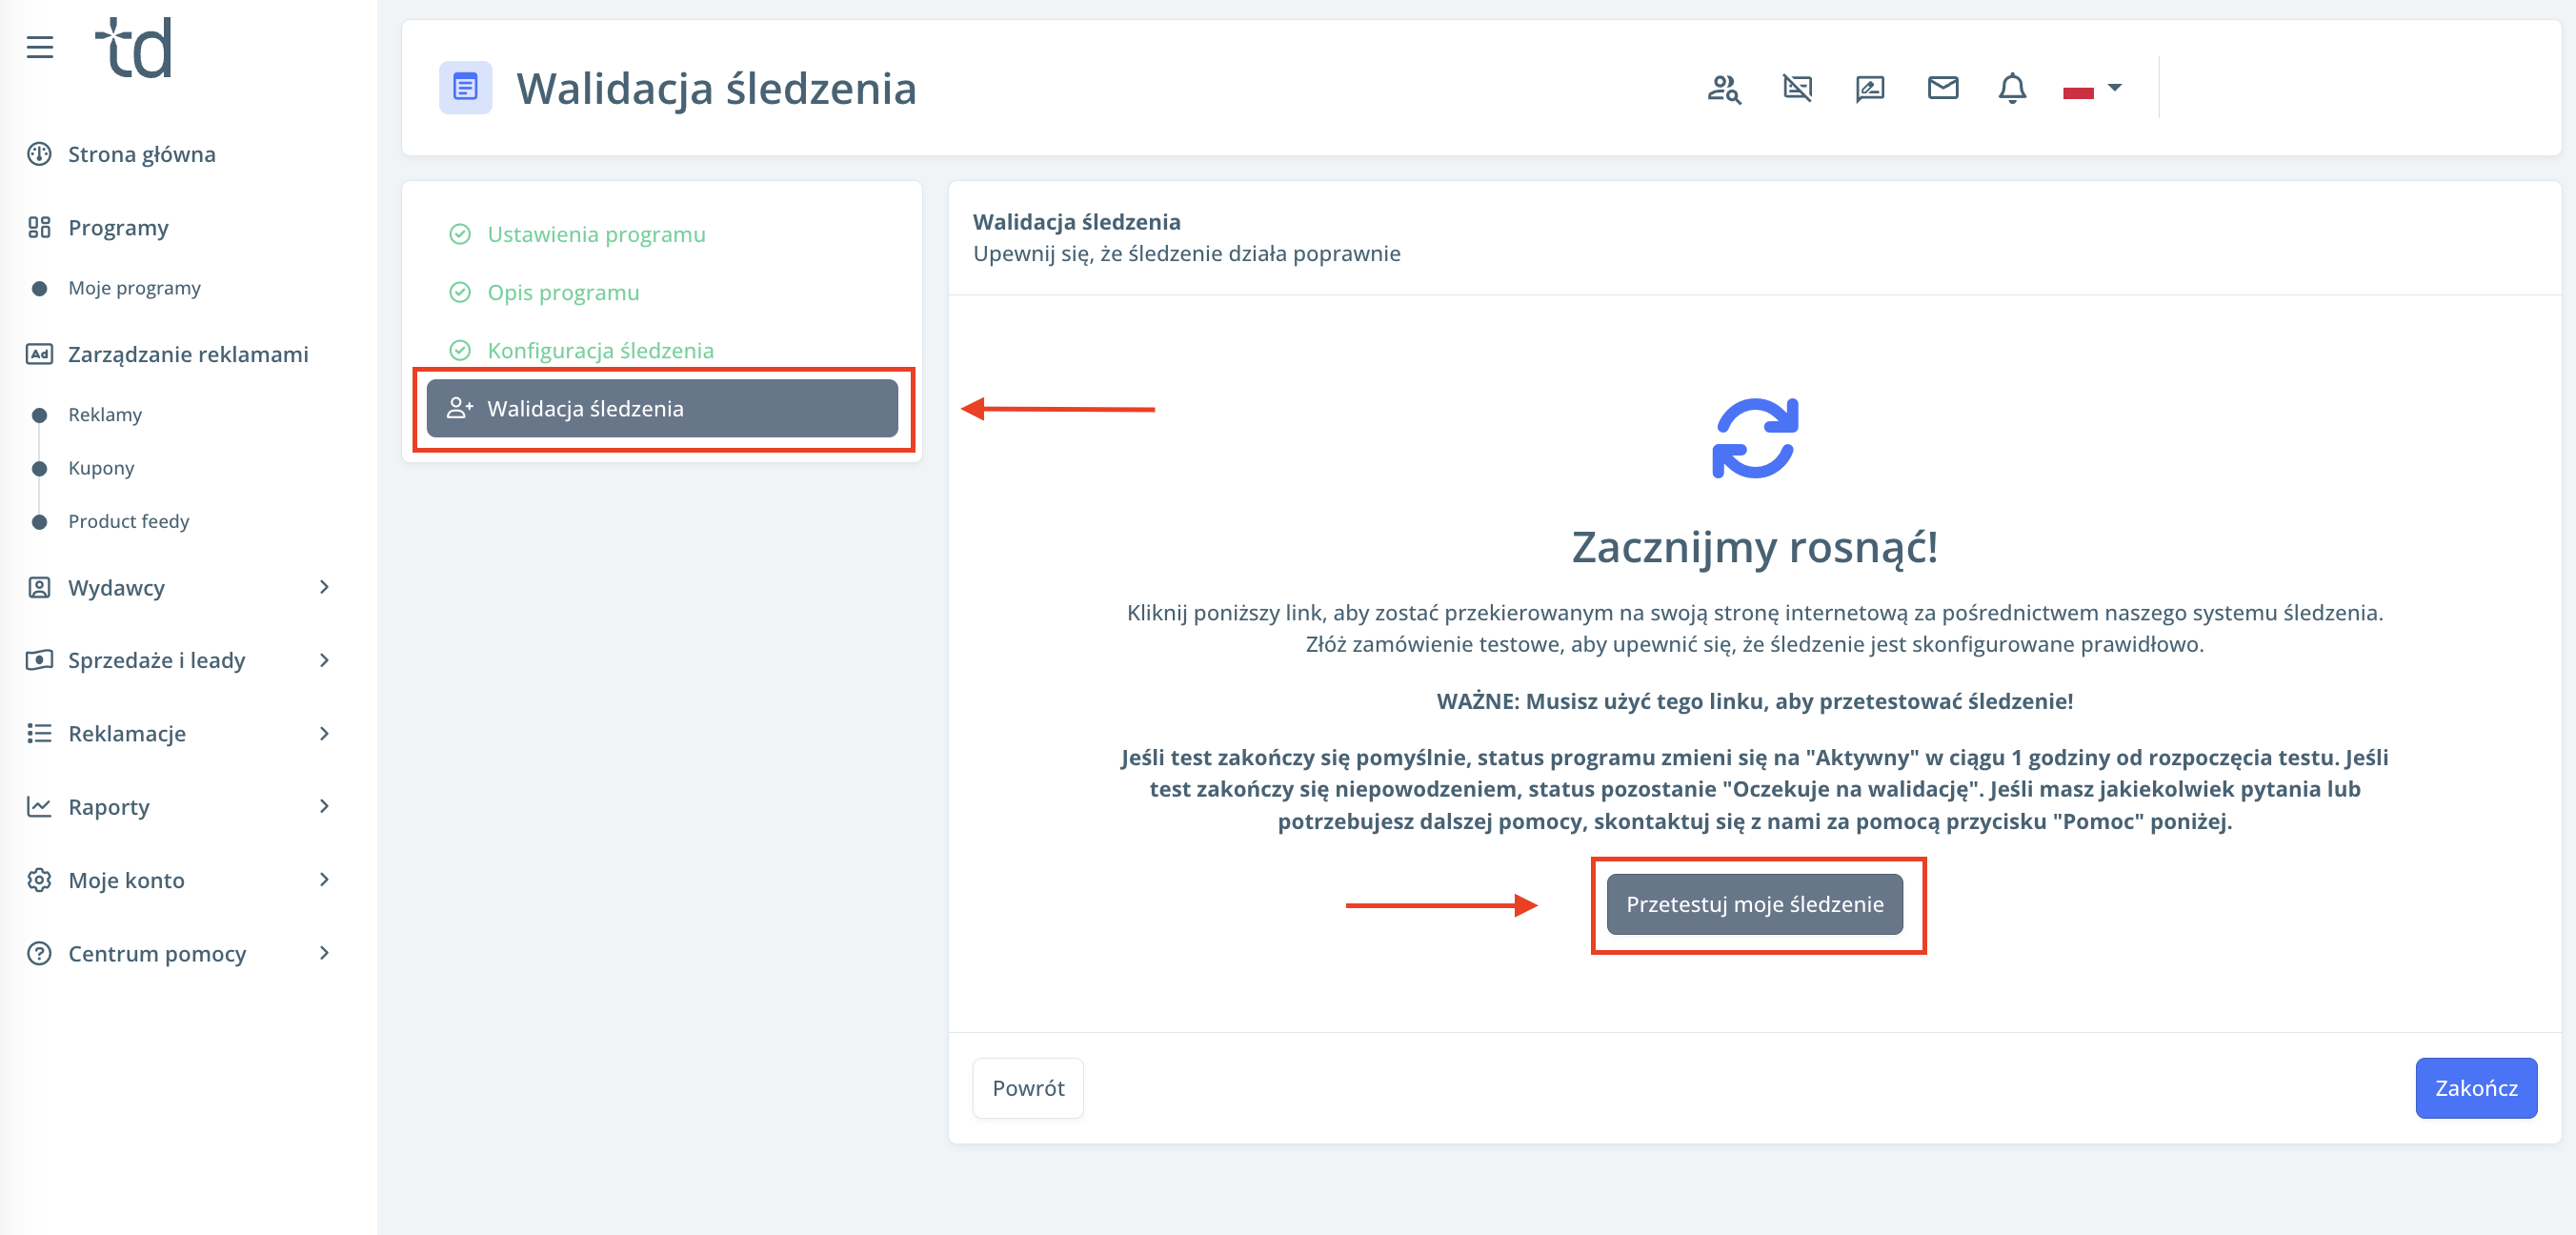Viewport: 2576px width, 1235px height.
Task: Click the Zarządzanie reklamami Ad icon
Action: [39, 354]
